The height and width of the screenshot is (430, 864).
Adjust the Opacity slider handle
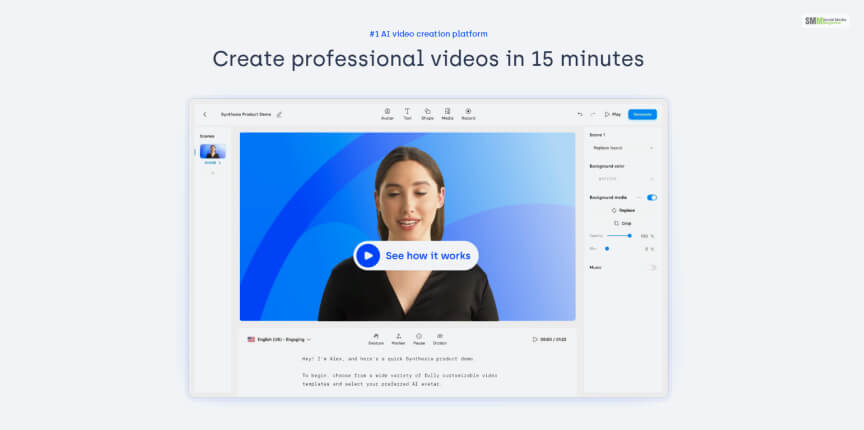[629, 235]
